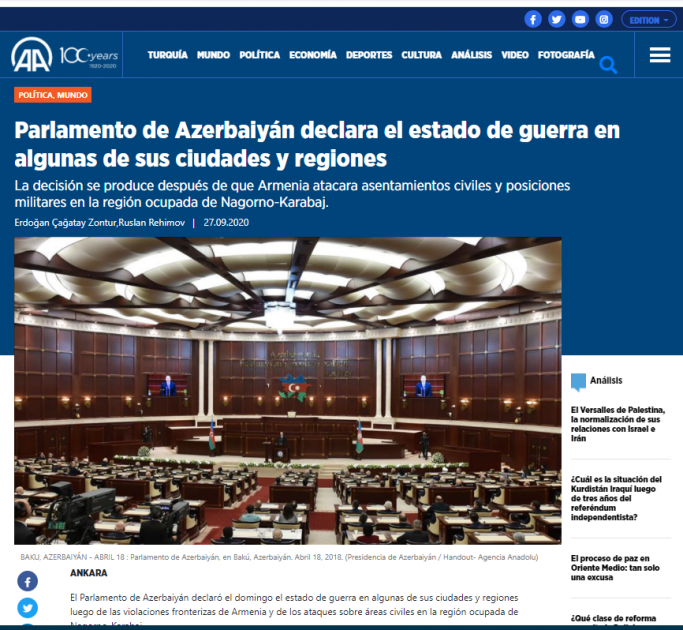Open the YouTube icon in top bar
683x630 pixels.
pyautogui.click(x=580, y=20)
